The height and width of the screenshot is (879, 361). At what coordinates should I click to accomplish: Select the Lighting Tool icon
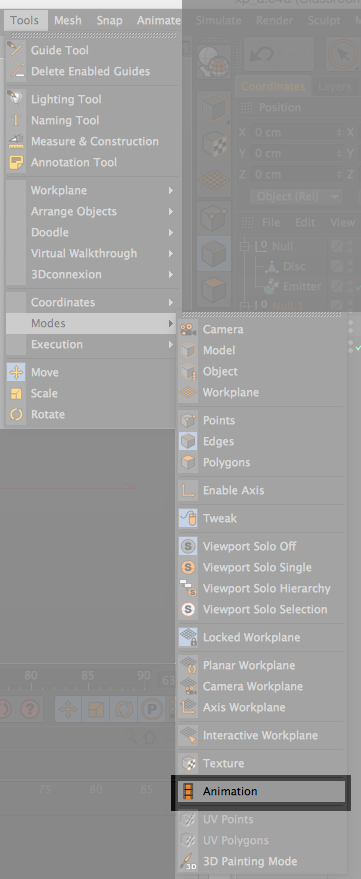click(x=16, y=99)
